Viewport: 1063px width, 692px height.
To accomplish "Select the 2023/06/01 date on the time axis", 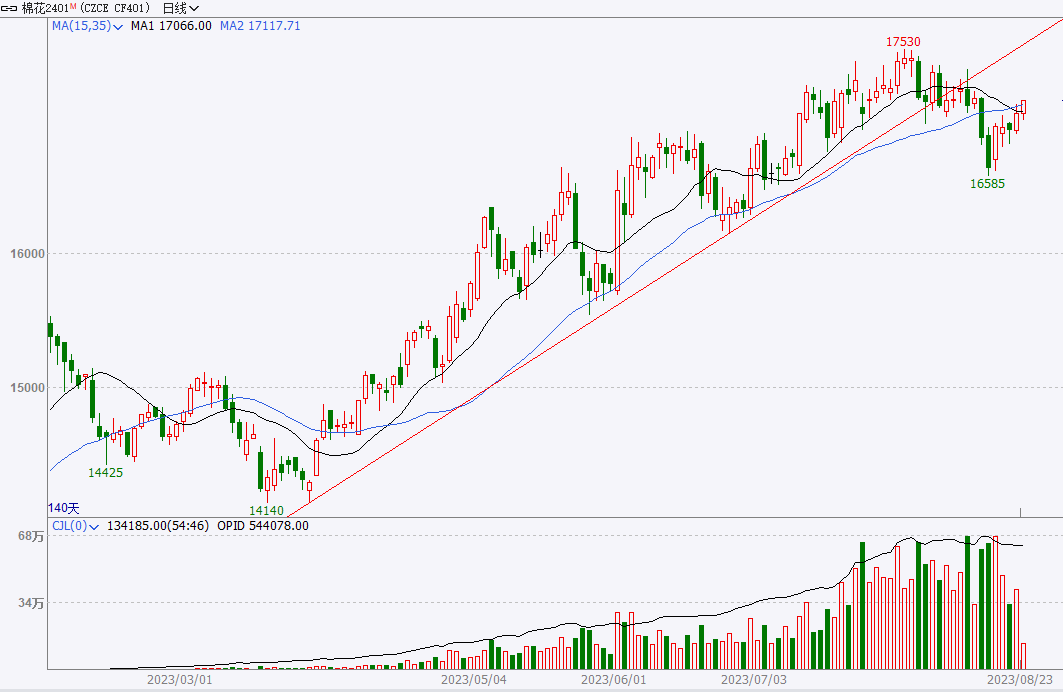I will tap(613, 680).
